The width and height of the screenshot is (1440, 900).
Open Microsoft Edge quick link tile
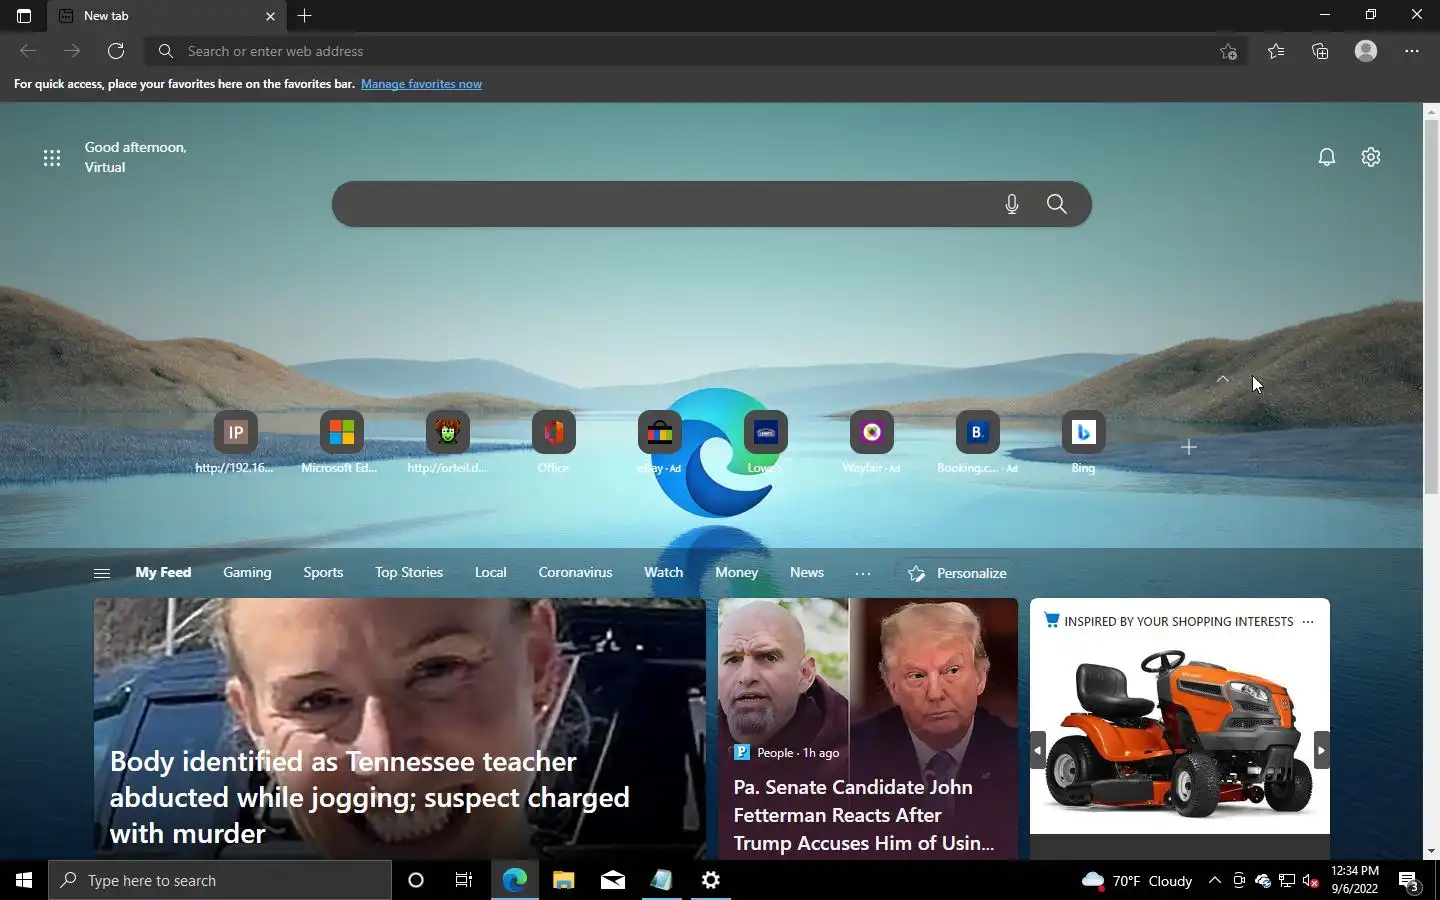click(341, 442)
